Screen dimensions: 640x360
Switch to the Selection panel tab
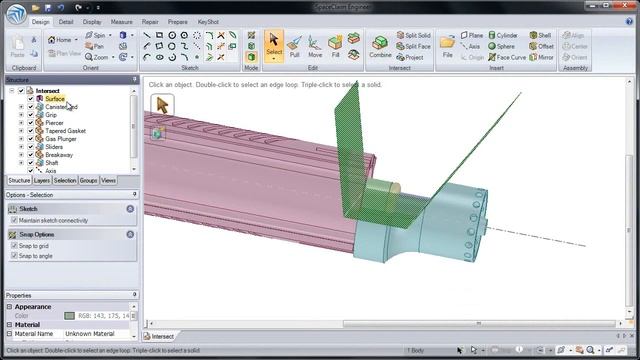[x=65, y=180]
